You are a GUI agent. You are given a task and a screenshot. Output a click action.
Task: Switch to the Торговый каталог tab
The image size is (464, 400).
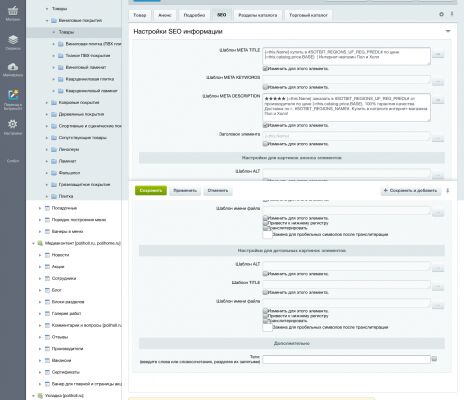tap(308, 15)
